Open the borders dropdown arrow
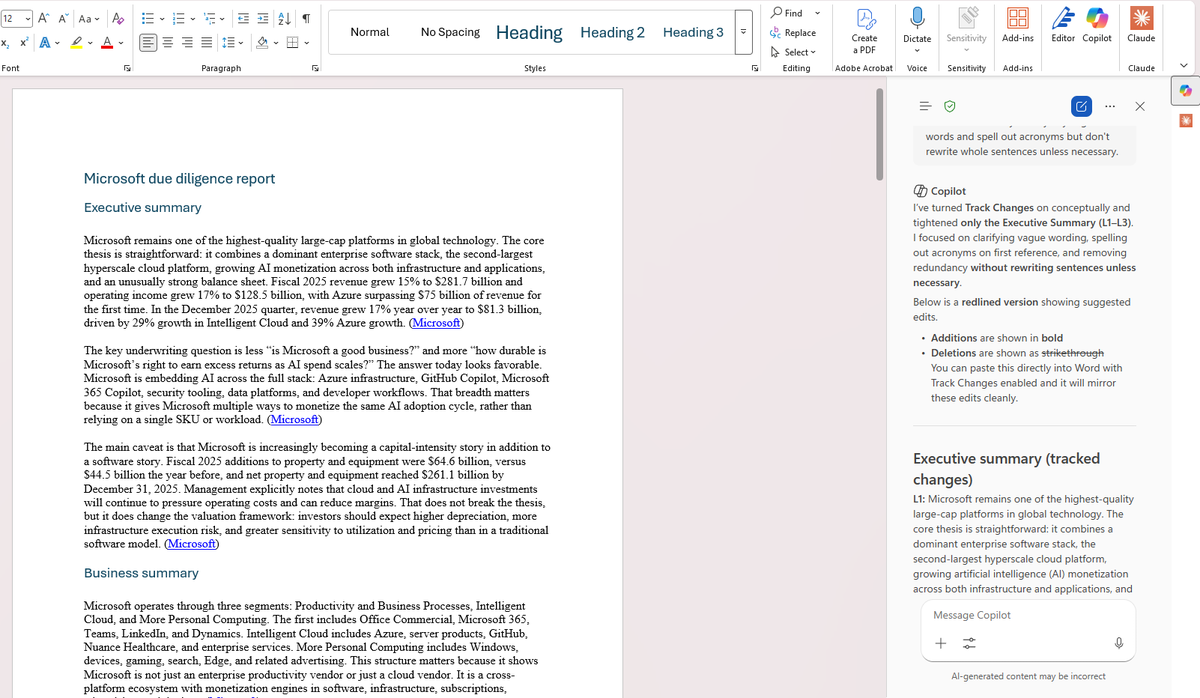 point(306,42)
